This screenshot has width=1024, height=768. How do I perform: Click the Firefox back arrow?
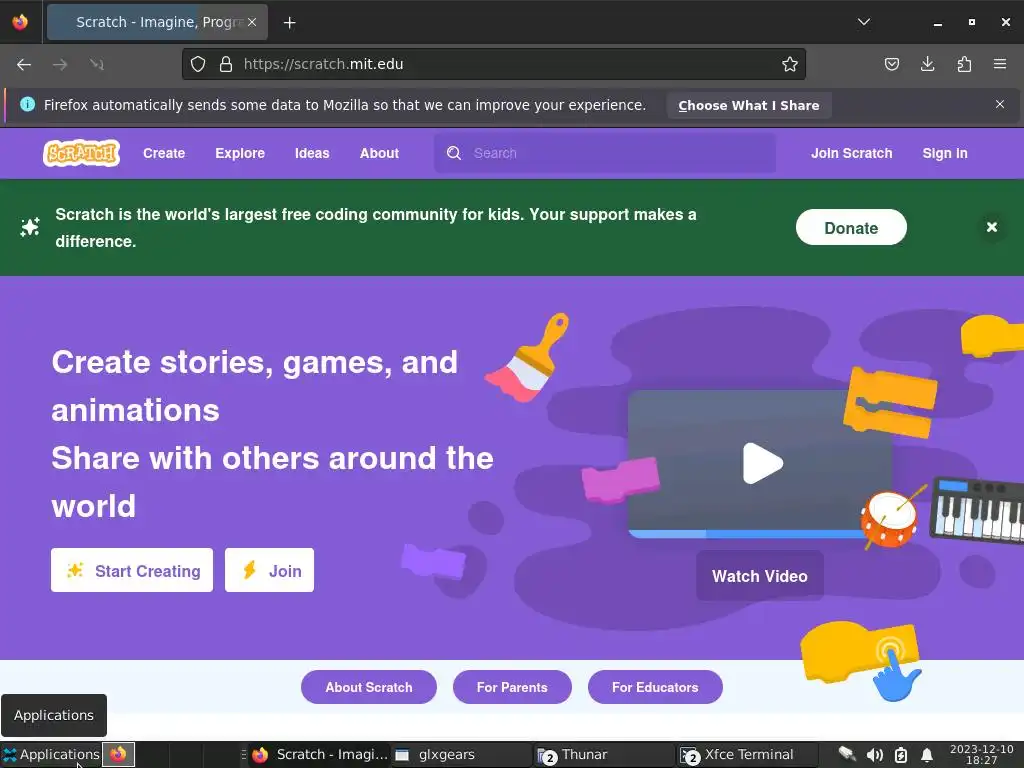point(24,64)
